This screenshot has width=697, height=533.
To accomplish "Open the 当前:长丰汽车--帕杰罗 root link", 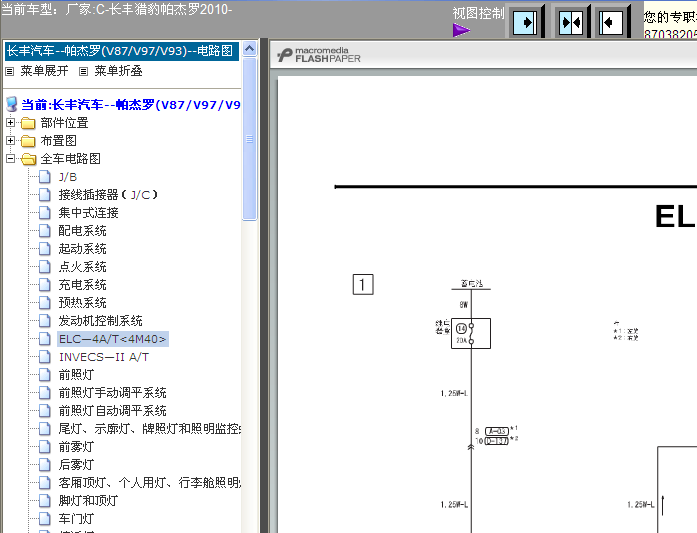I will point(131,105).
